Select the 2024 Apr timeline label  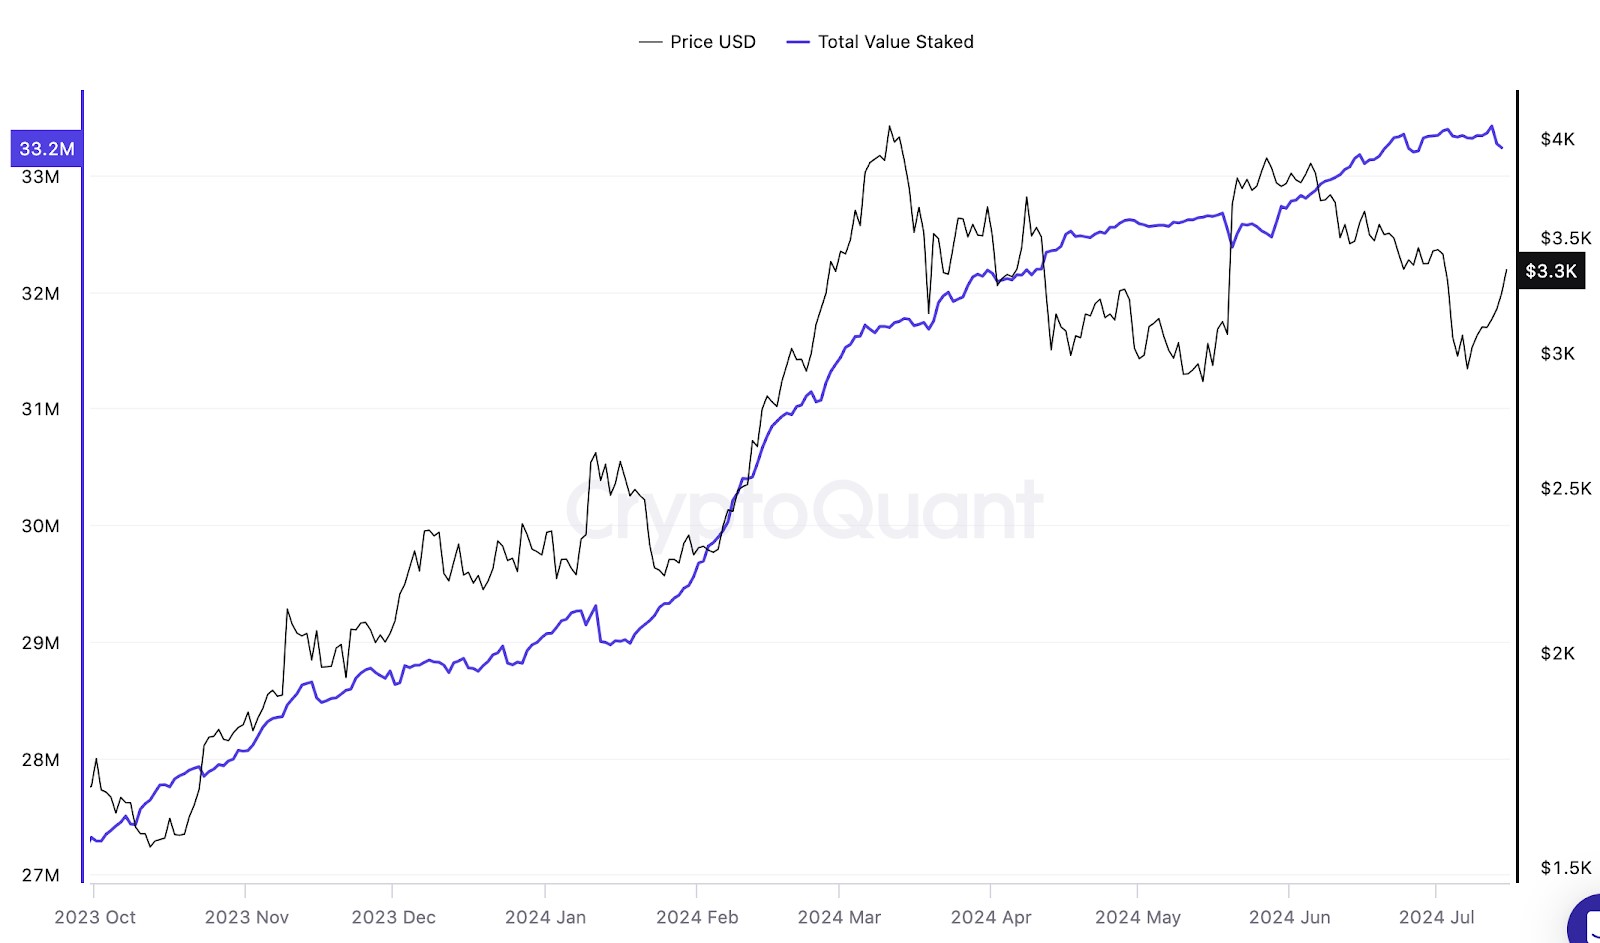(990, 917)
